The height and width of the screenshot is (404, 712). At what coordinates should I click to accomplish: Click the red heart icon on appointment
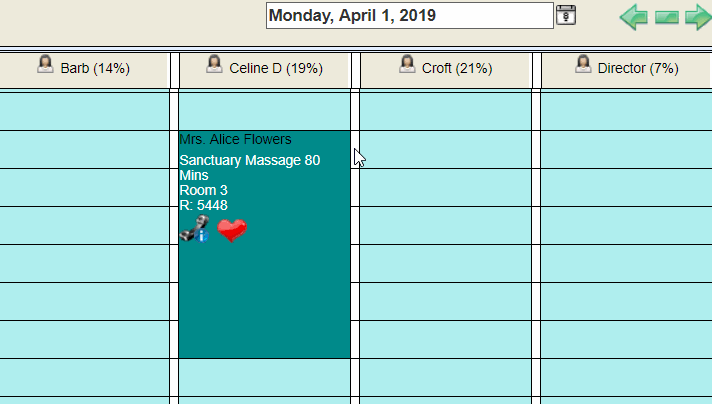click(x=232, y=230)
